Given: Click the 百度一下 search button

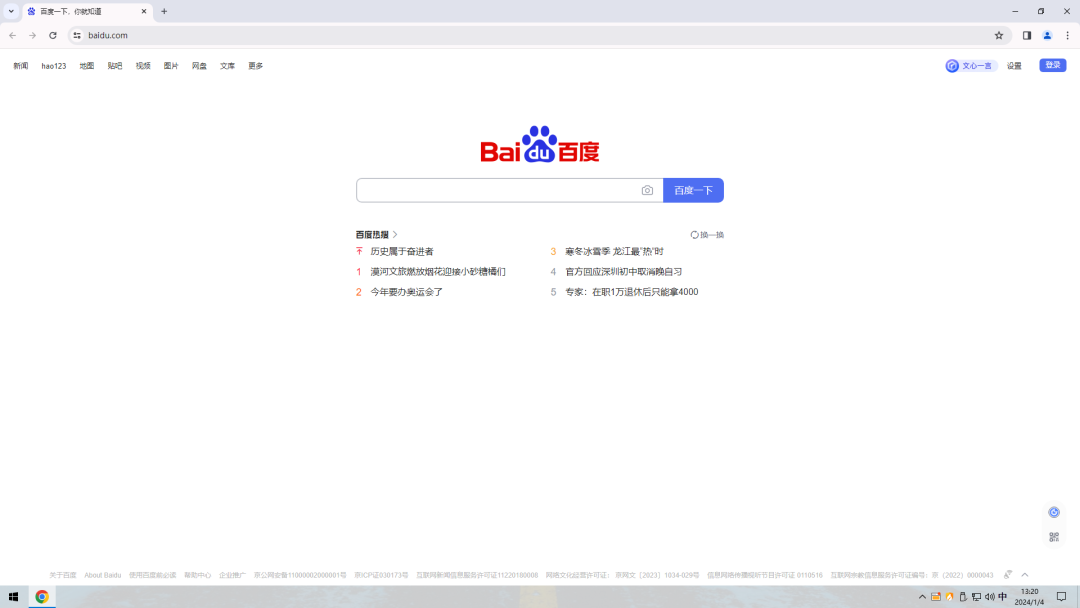Looking at the screenshot, I should coord(694,191).
